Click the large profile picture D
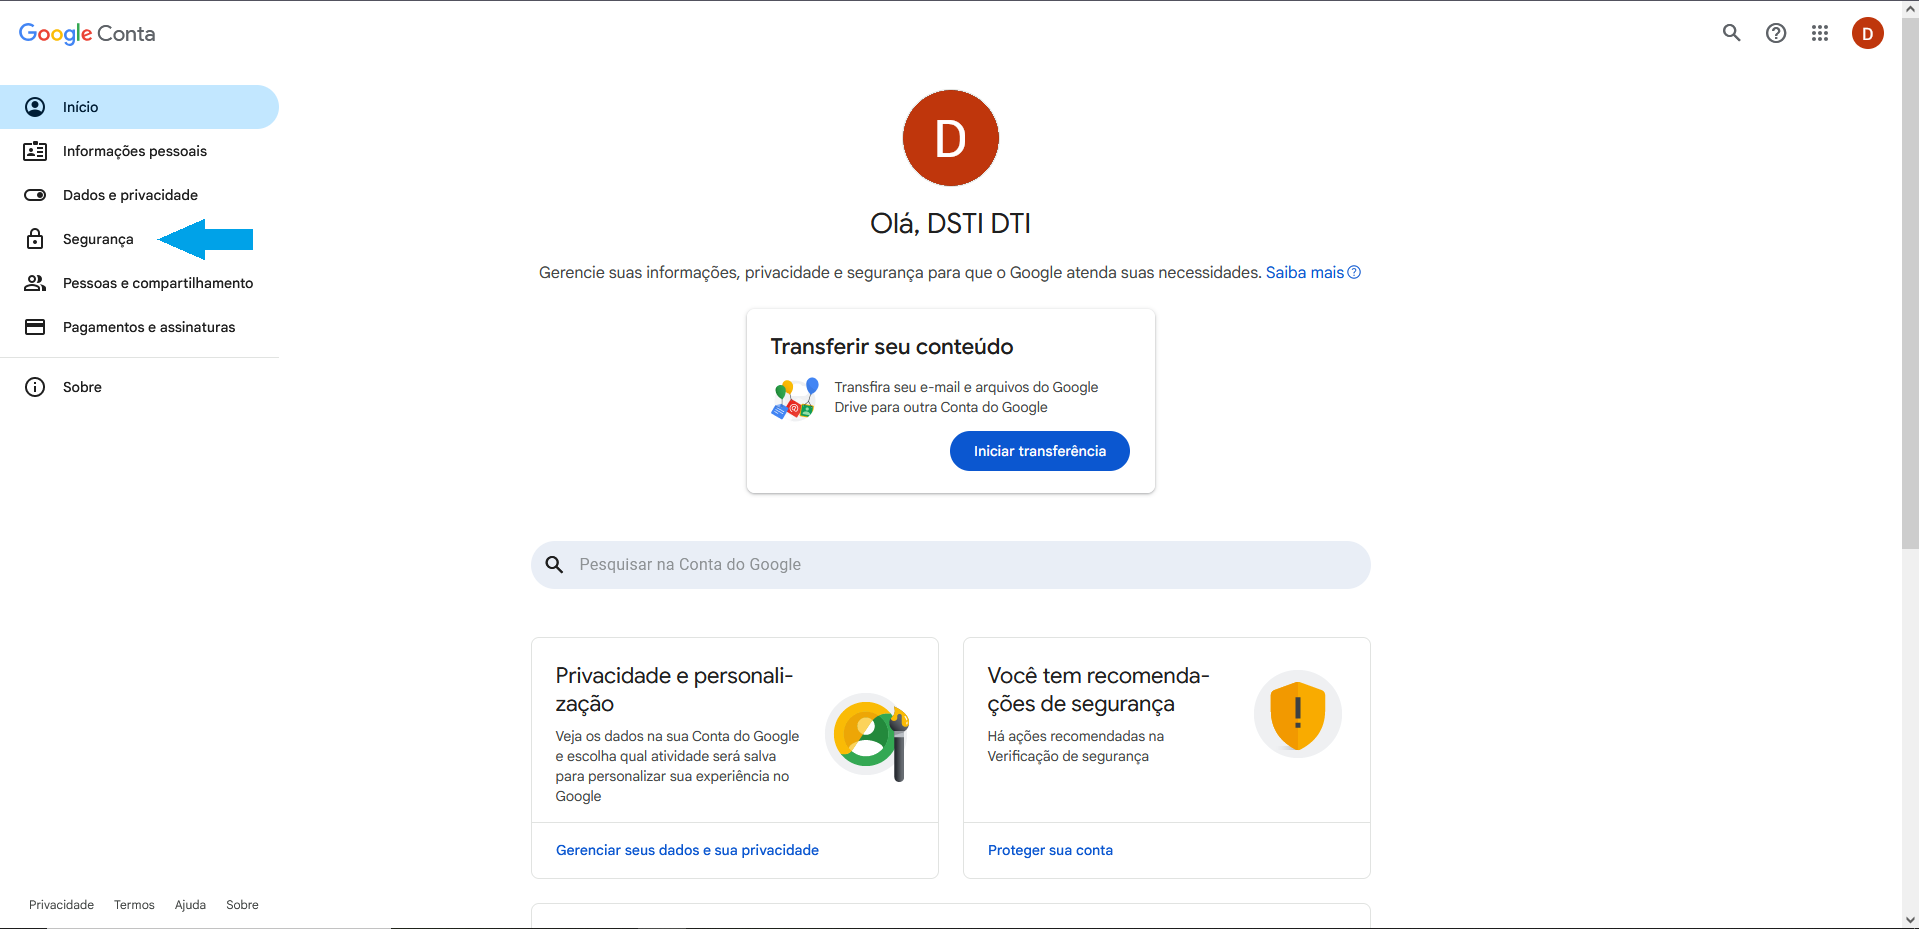This screenshot has height=929, width=1919. click(x=950, y=138)
